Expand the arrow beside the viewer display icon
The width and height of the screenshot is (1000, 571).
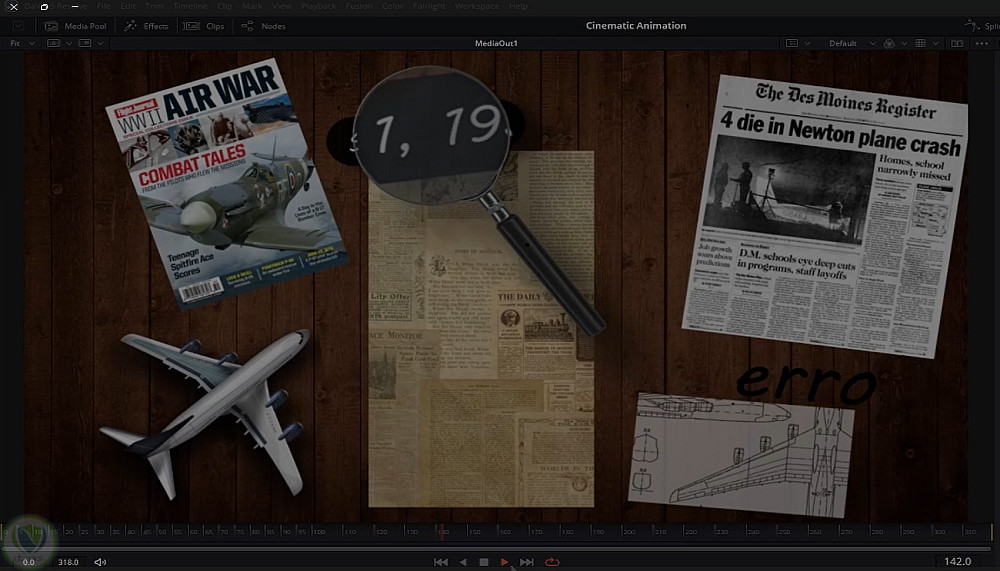[x=807, y=43]
